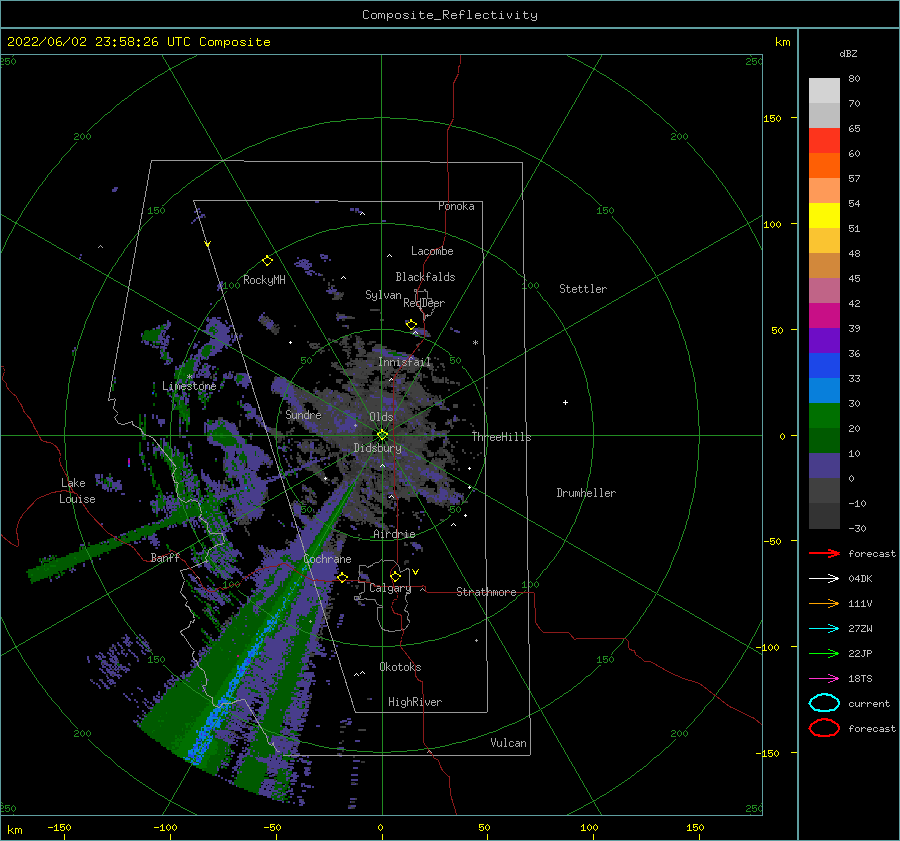Click the Sylvan label
The height and width of the screenshot is (841, 900).
[383, 295]
